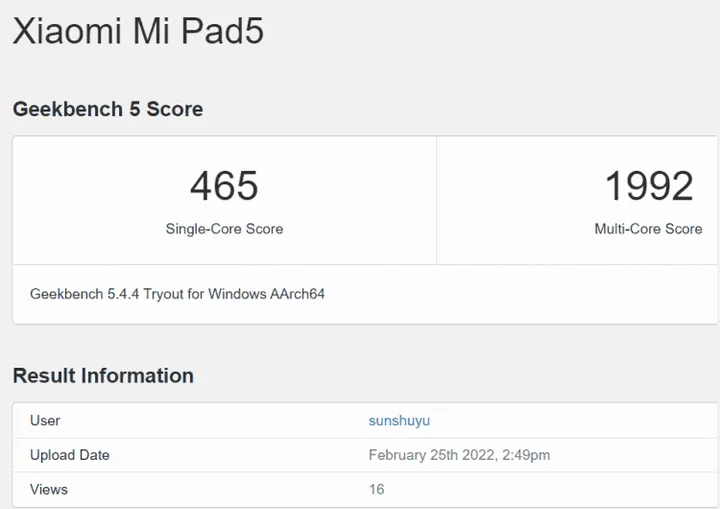Click the 465 single-core score number
The image size is (720, 509).
pos(224,186)
